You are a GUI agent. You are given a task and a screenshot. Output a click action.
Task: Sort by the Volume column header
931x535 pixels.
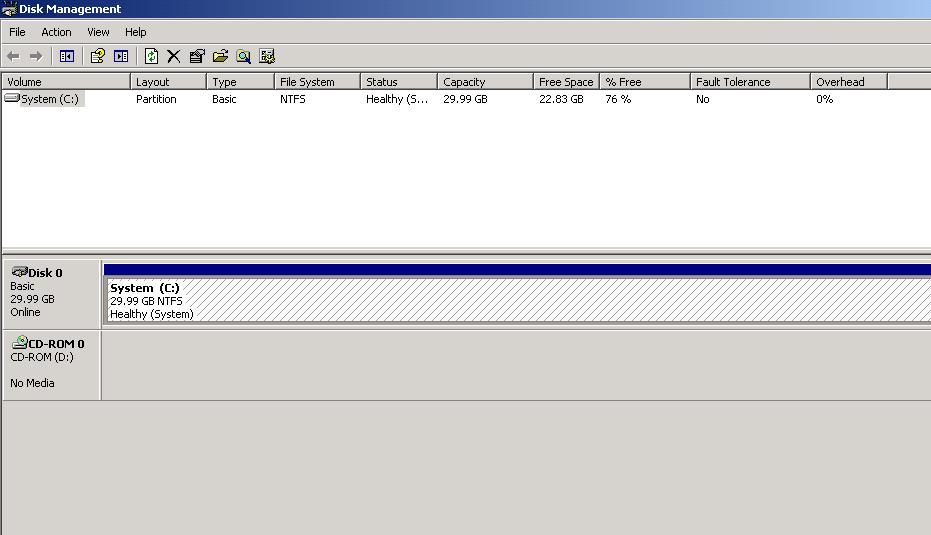click(66, 82)
